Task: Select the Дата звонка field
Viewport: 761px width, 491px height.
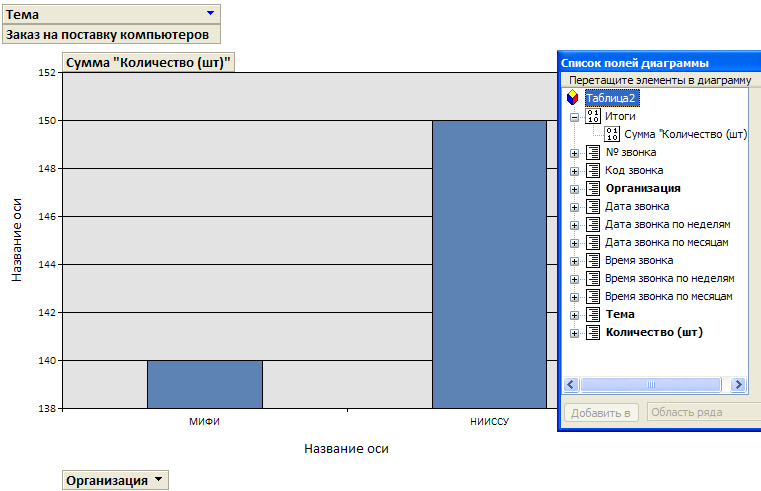Action: pos(637,206)
